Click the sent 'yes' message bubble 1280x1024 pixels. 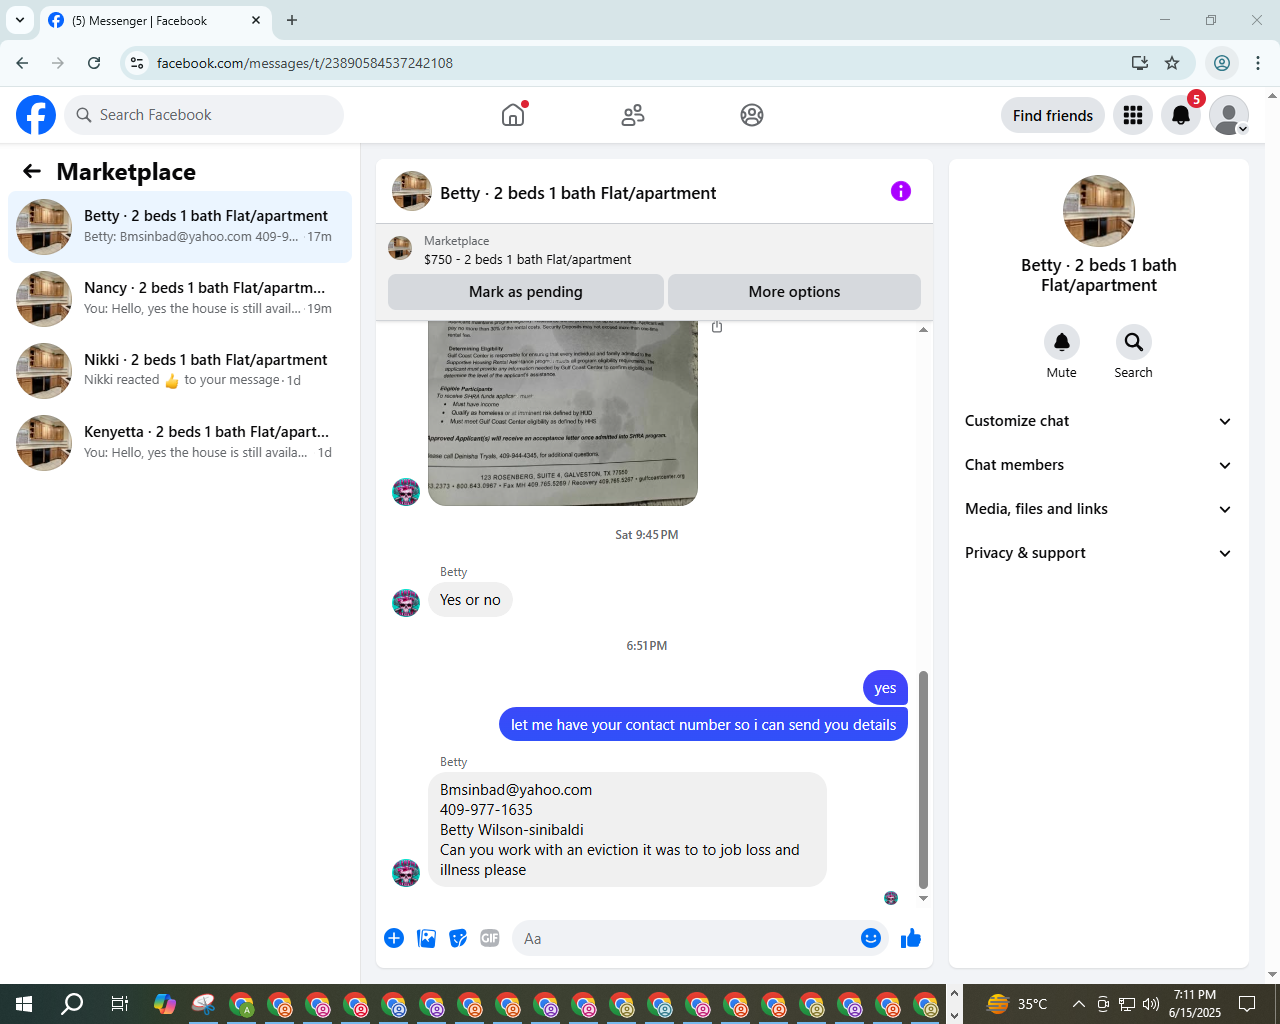click(885, 688)
